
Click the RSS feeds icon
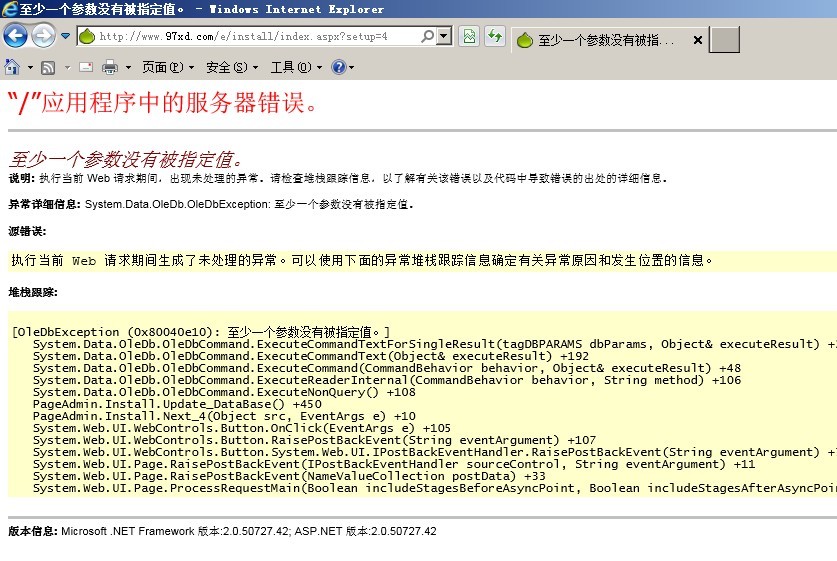[47, 68]
